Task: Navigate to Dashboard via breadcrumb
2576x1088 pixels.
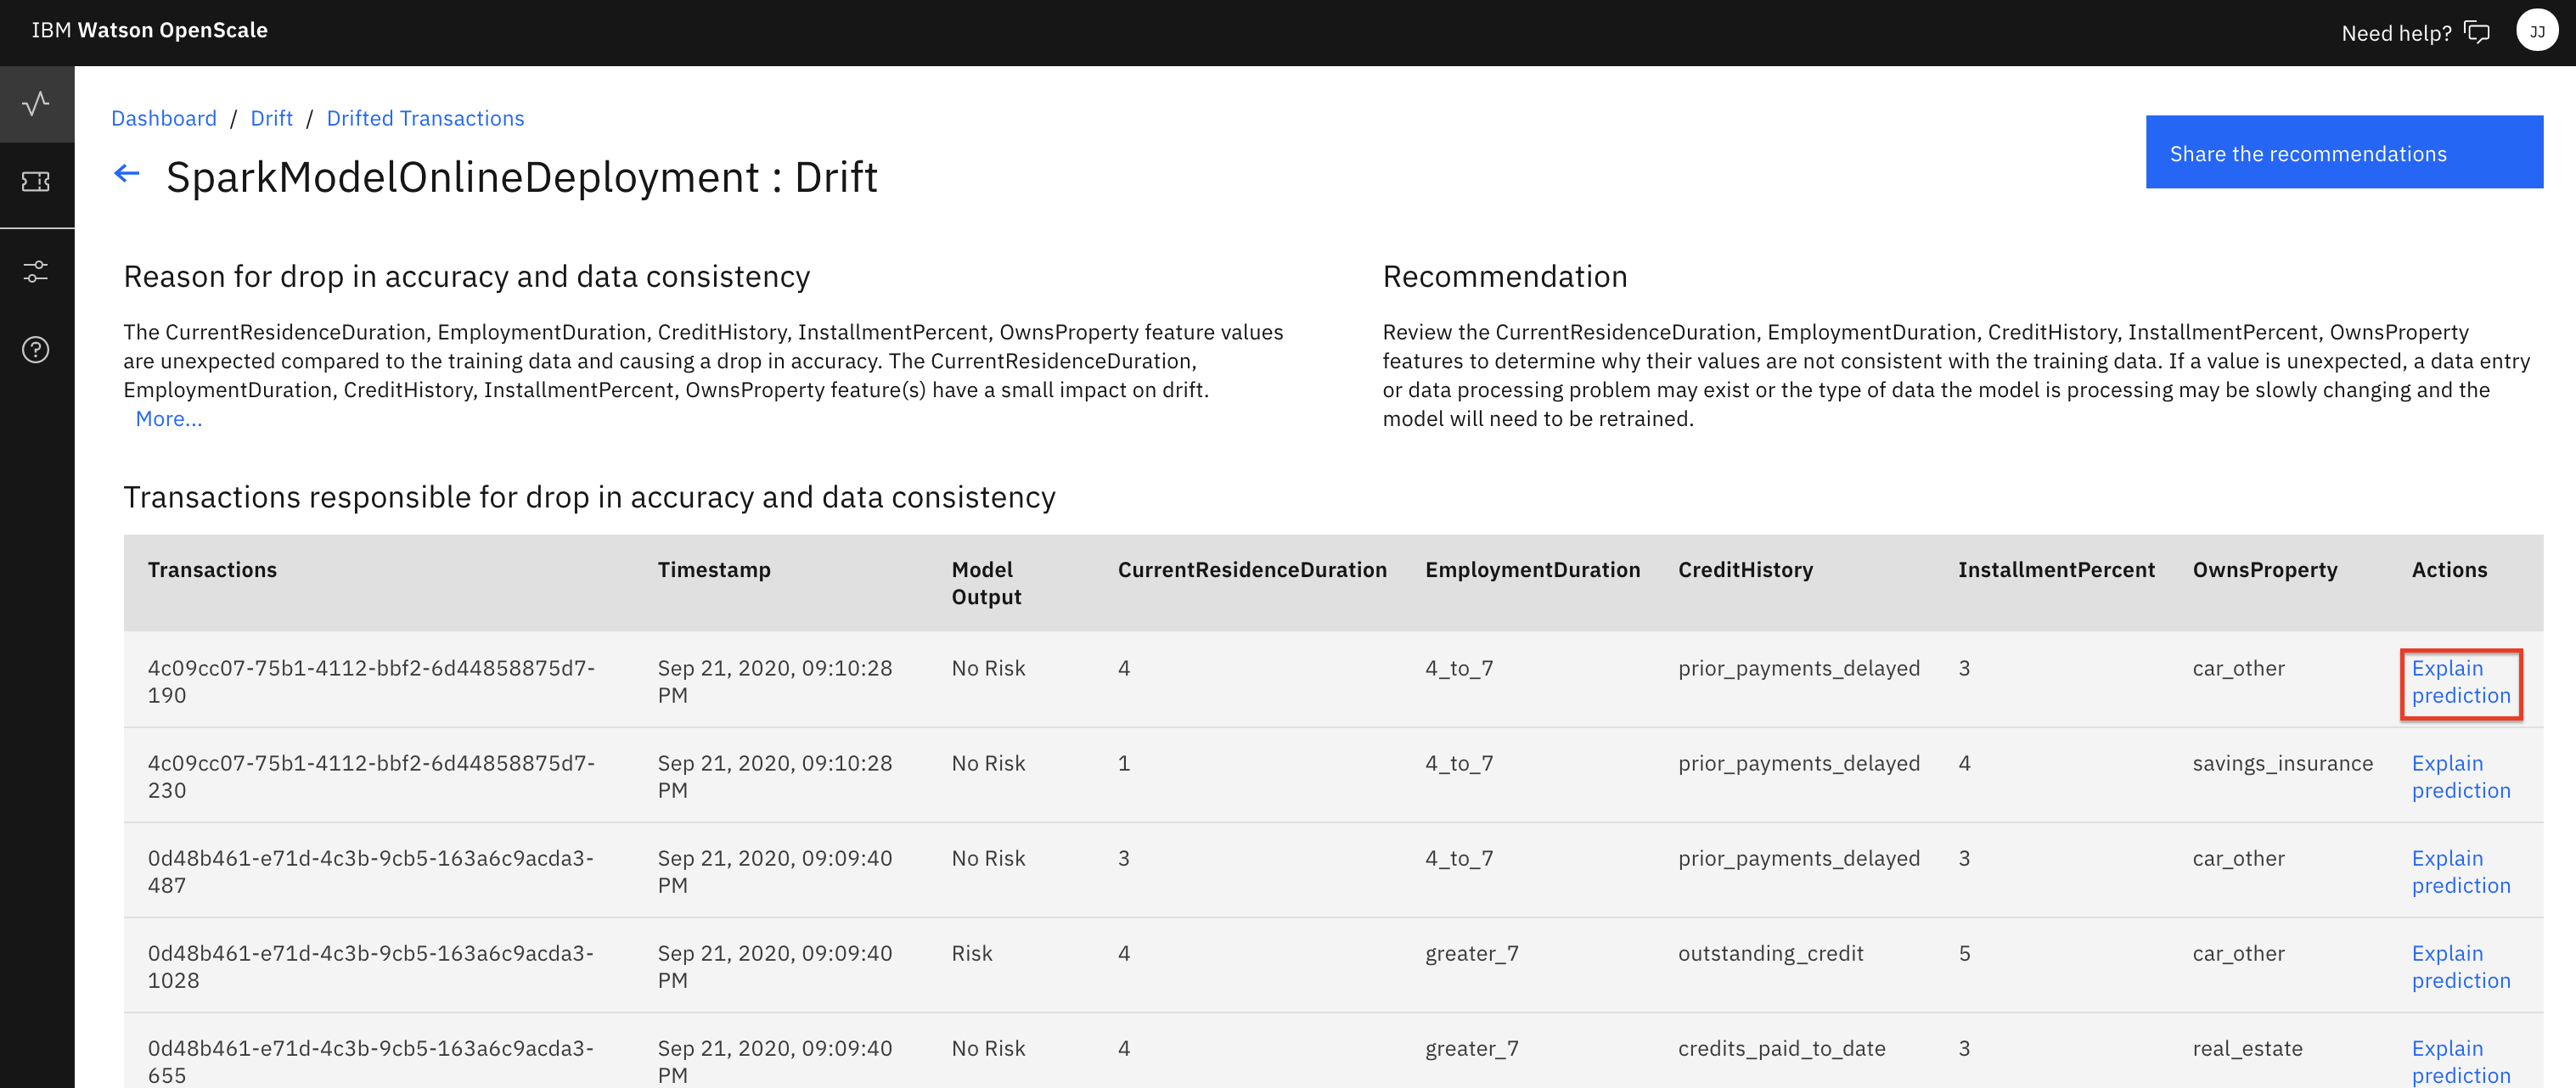Action: 163,118
